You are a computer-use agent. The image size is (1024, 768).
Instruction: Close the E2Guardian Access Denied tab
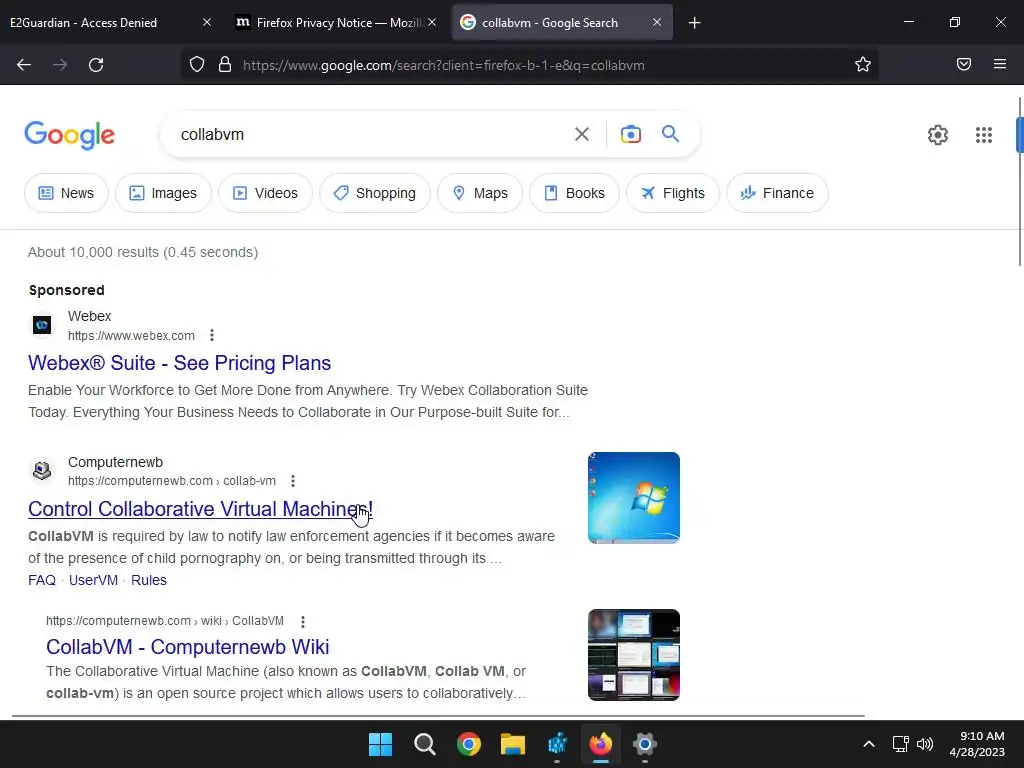pyautogui.click(x=207, y=22)
